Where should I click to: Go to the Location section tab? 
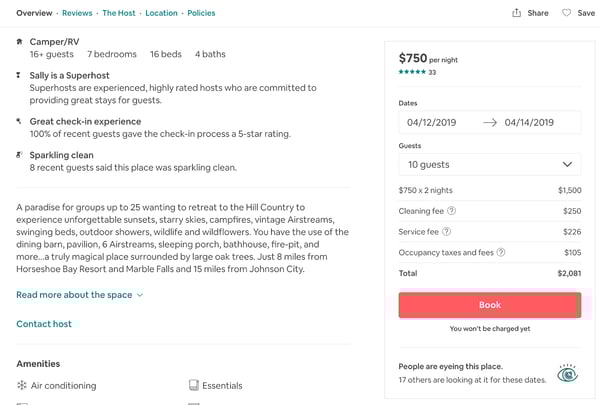point(161,13)
